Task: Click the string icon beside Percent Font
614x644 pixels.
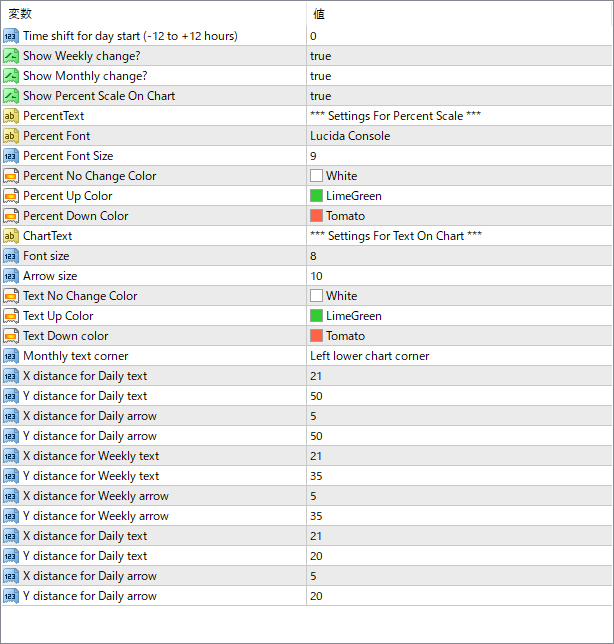Action: point(11,136)
